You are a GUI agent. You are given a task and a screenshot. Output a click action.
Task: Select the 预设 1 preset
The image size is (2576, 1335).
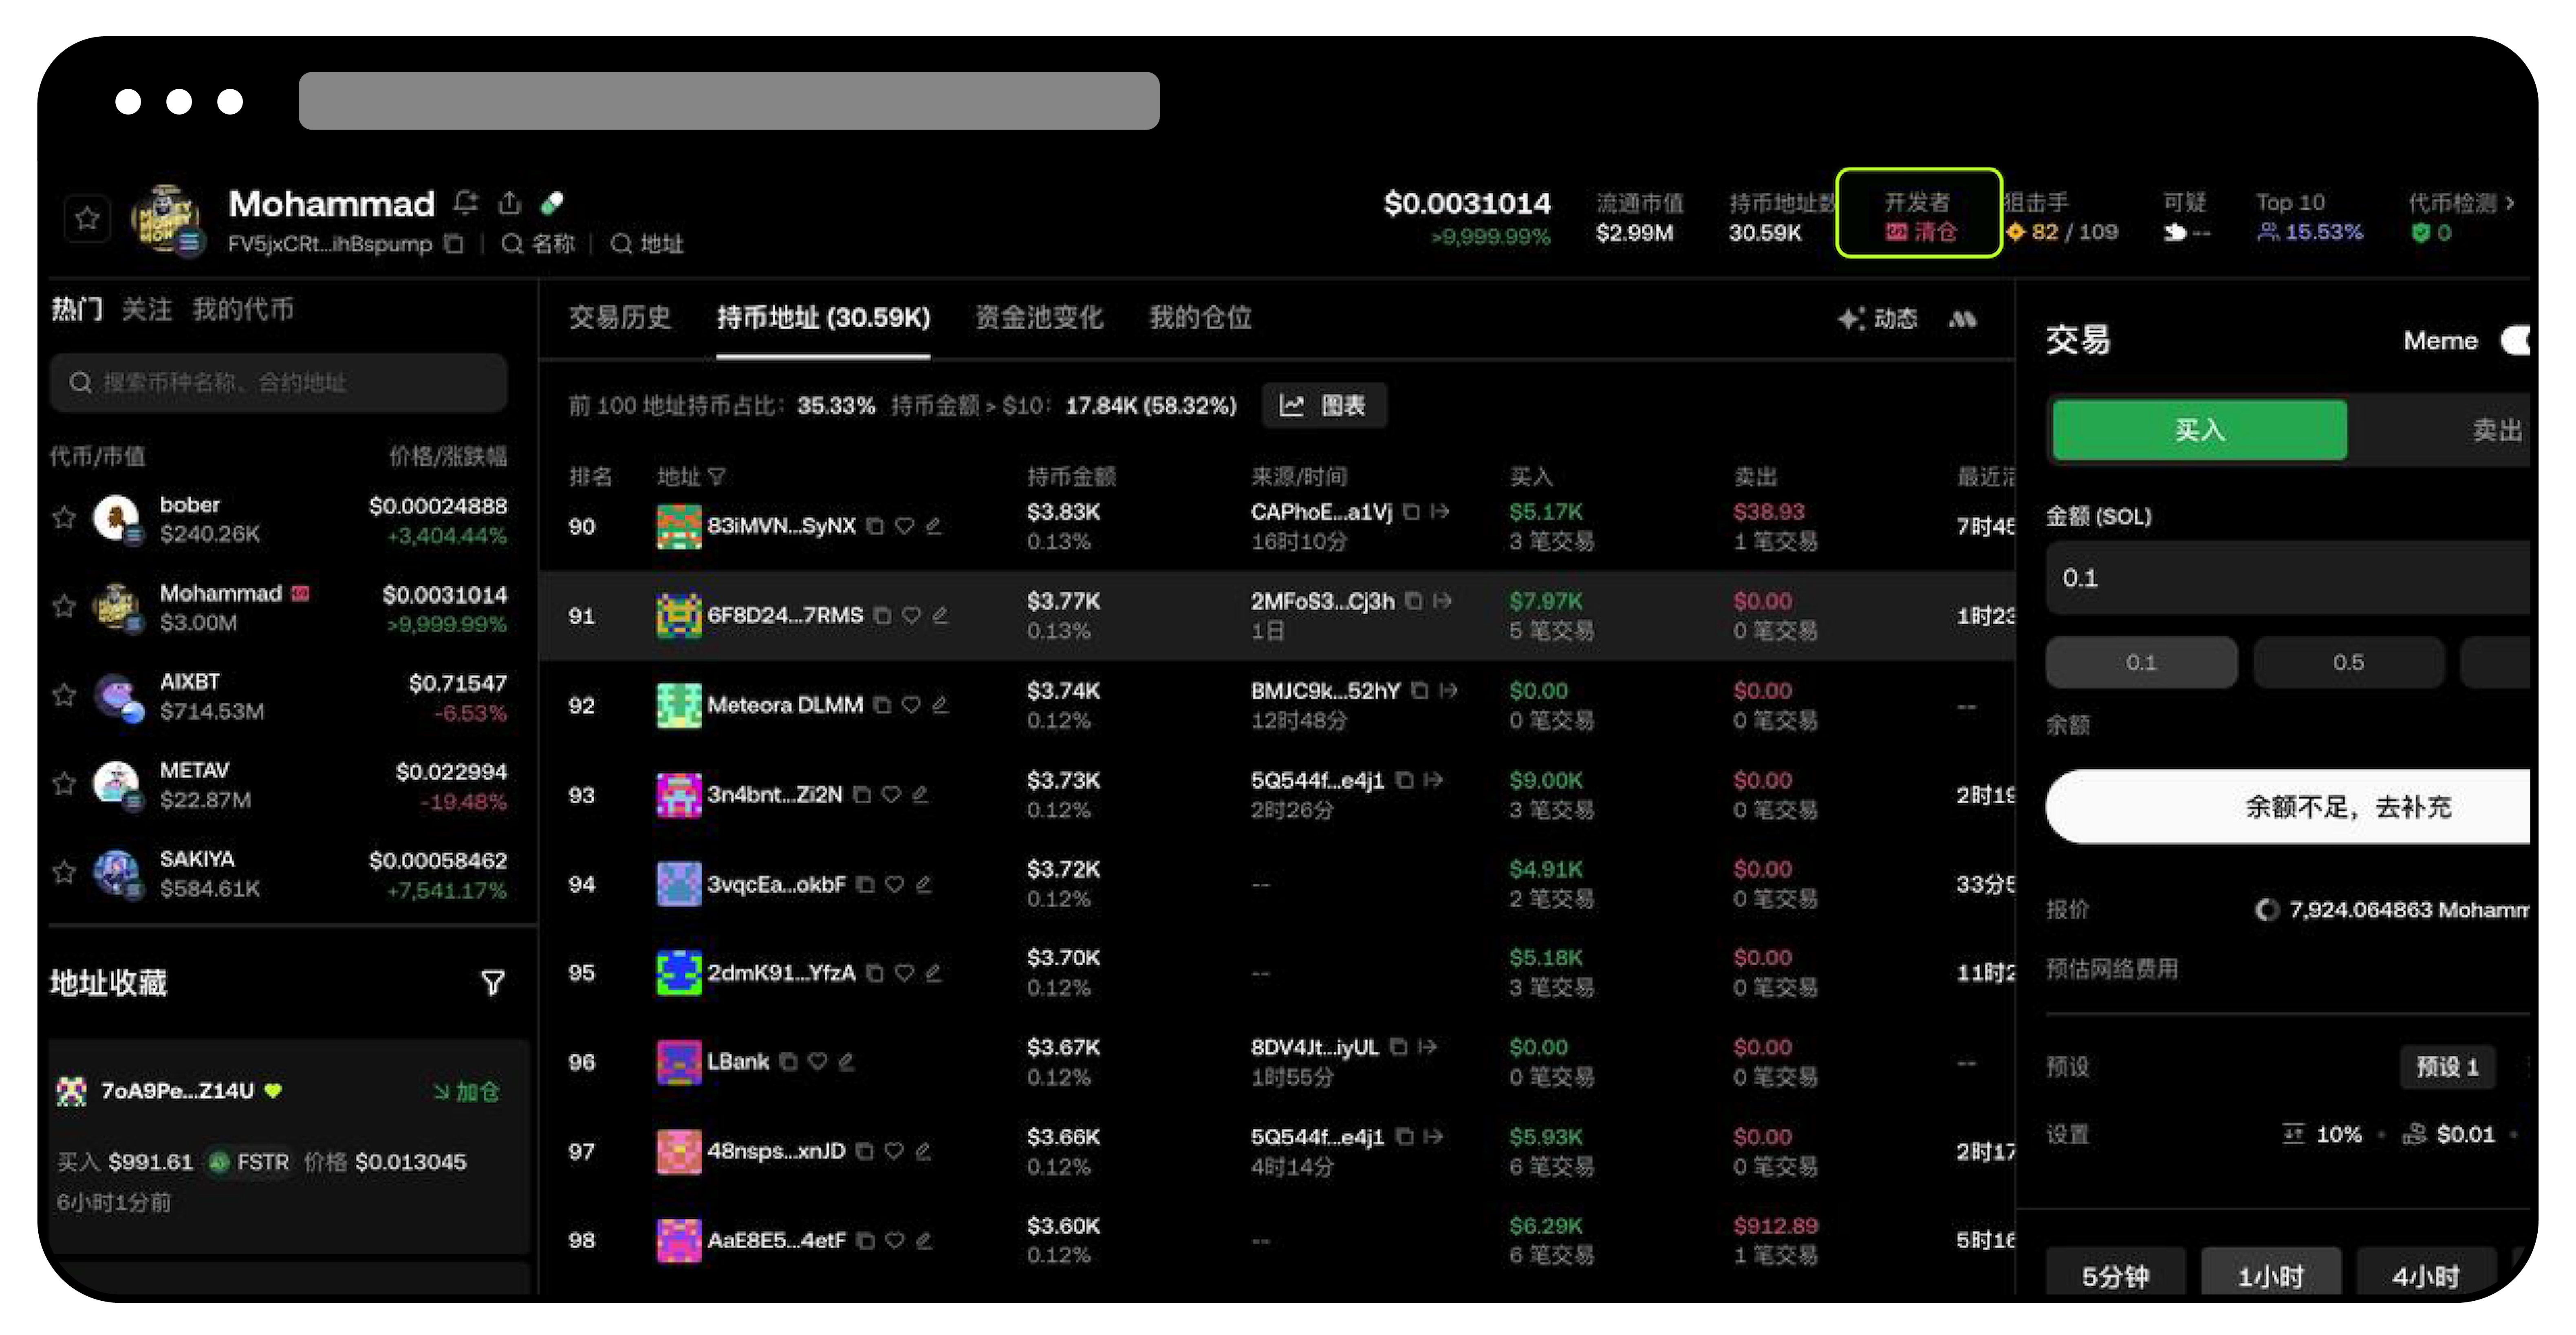[x=2447, y=1067]
